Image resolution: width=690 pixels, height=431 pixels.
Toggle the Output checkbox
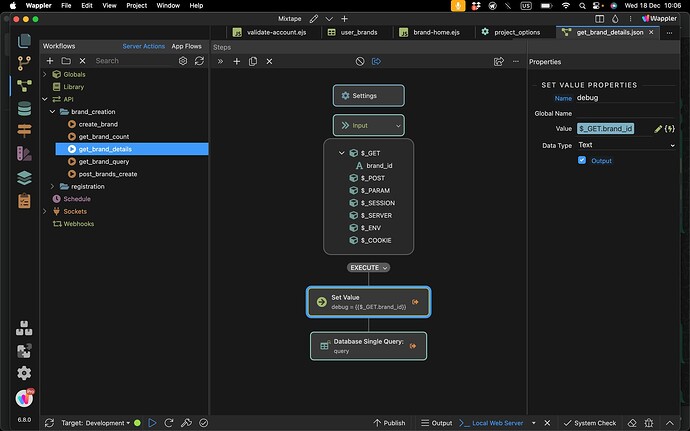pyautogui.click(x=582, y=160)
